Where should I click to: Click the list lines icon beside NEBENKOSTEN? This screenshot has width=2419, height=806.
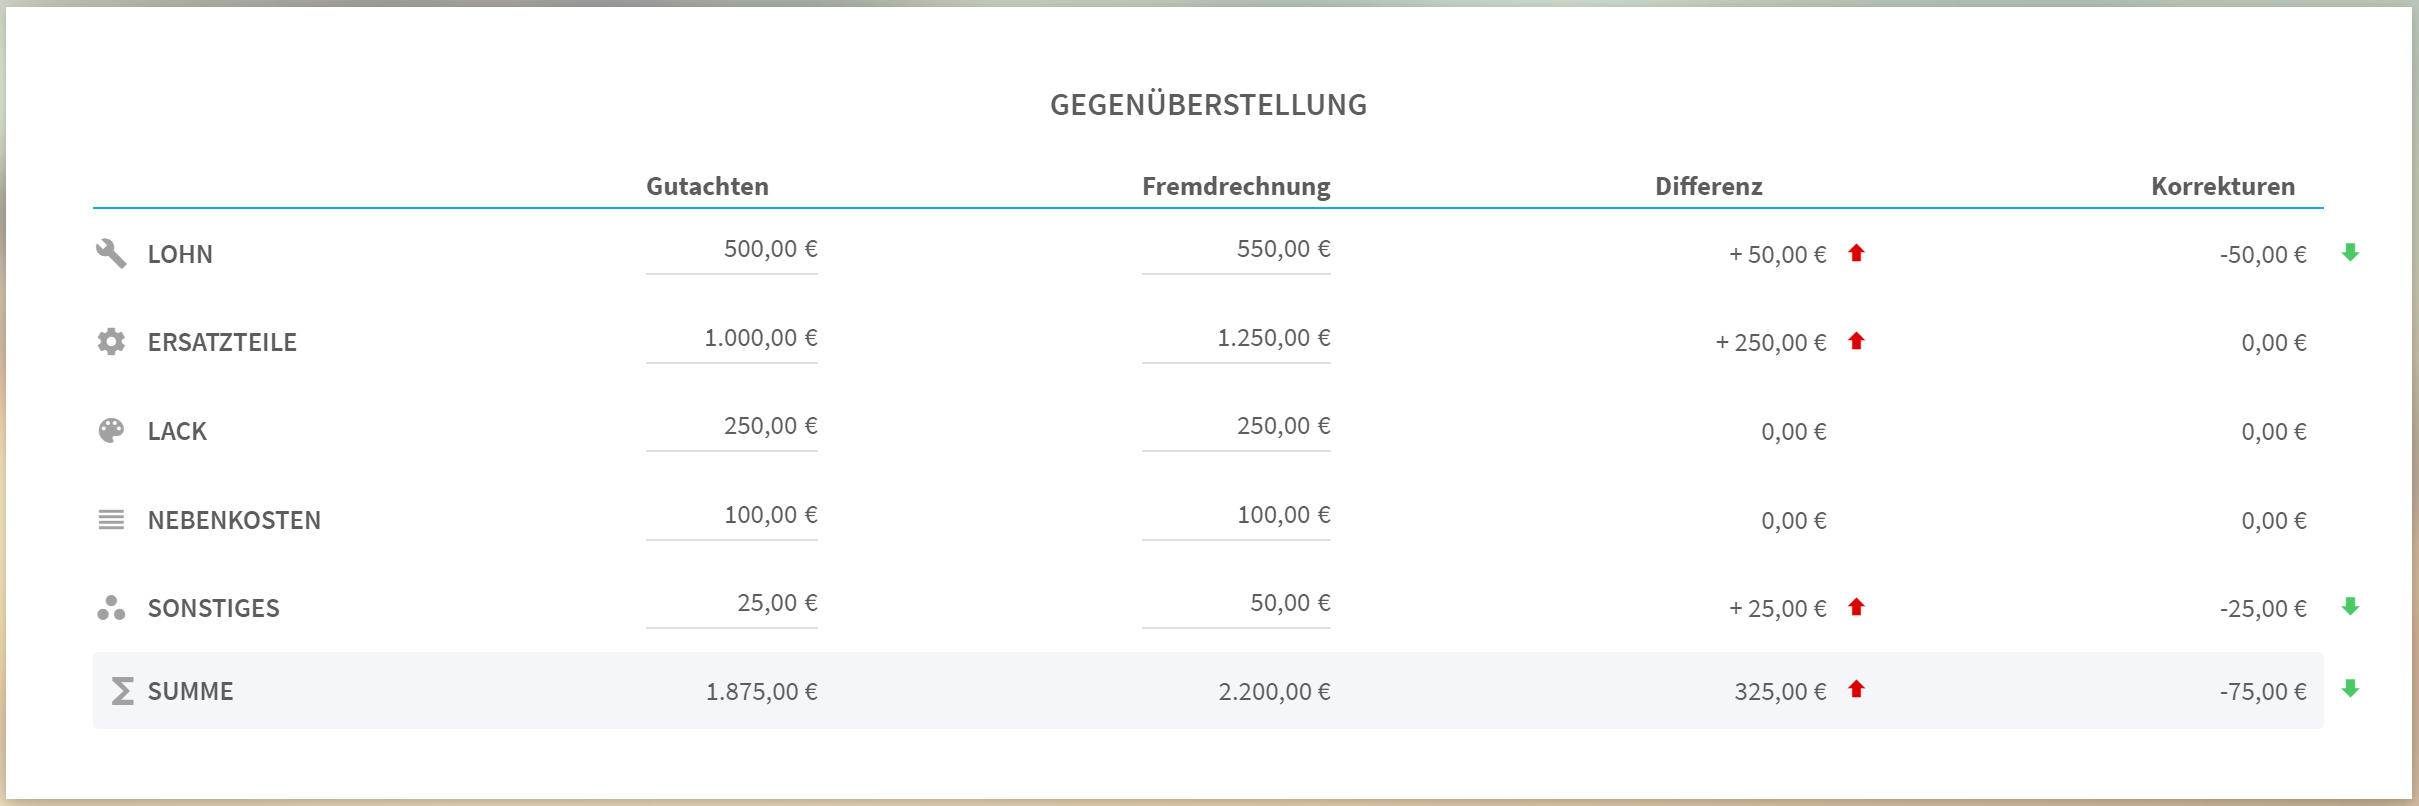pyautogui.click(x=111, y=520)
